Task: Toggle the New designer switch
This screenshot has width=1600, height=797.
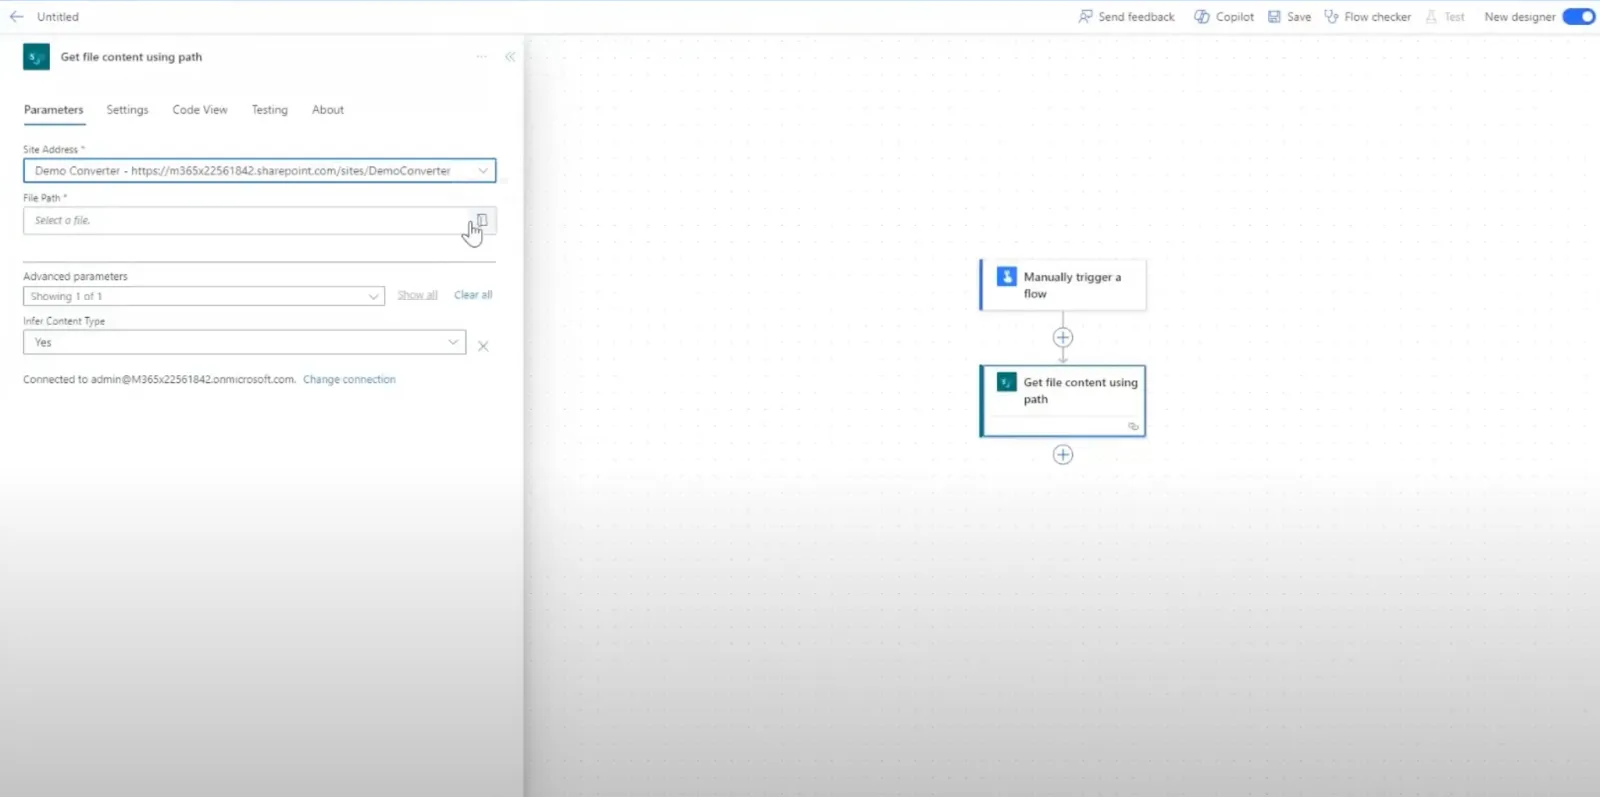Action: (1579, 17)
